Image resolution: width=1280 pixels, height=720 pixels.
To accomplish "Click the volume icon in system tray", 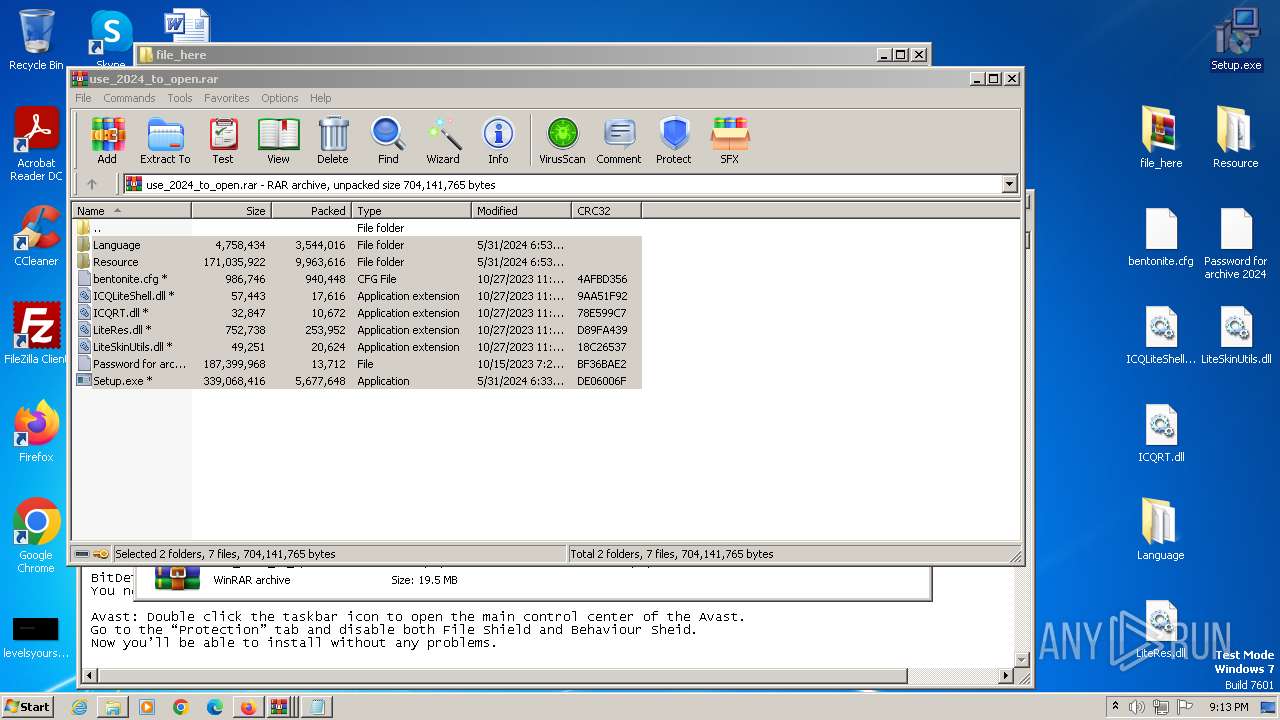I will click(1137, 707).
